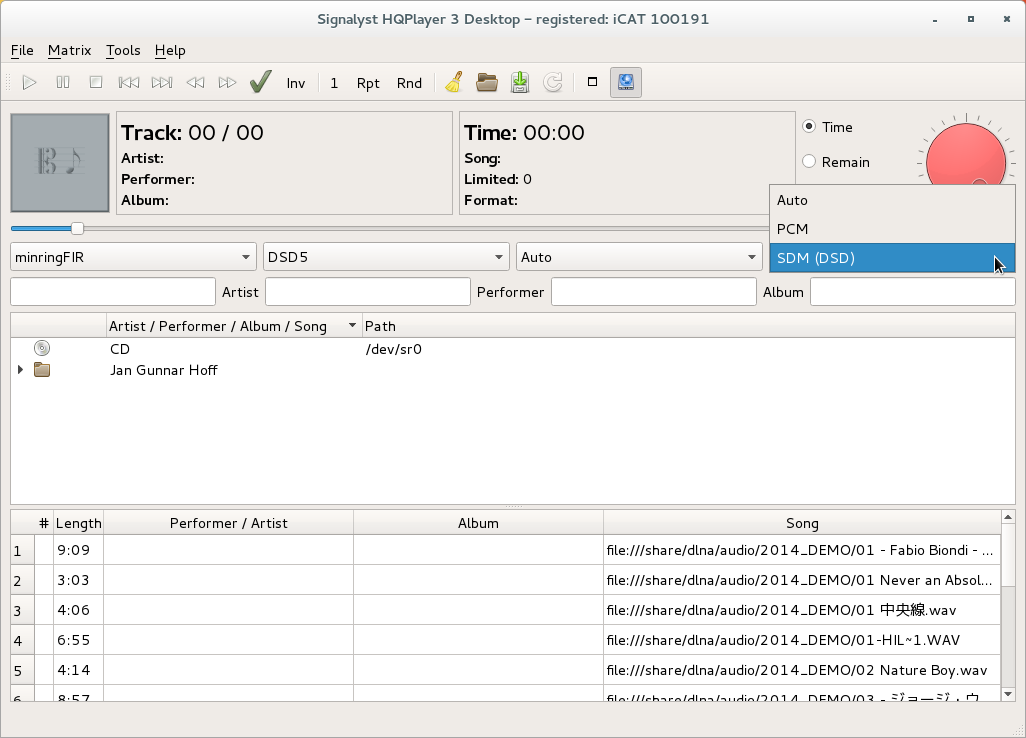1026x738 pixels.
Task: Toggle Rpt repeat mode
Action: pyautogui.click(x=368, y=83)
